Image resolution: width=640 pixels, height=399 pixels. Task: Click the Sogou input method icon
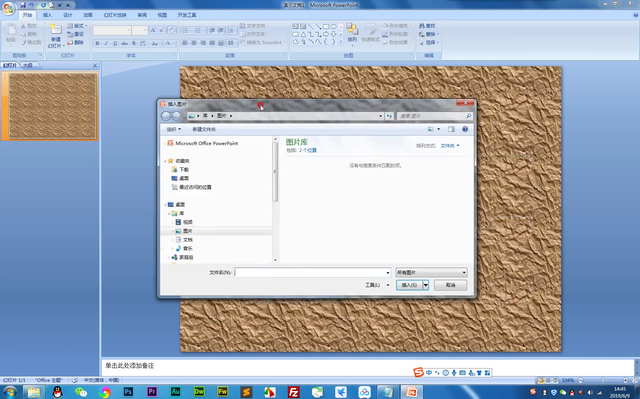click(x=418, y=372)
